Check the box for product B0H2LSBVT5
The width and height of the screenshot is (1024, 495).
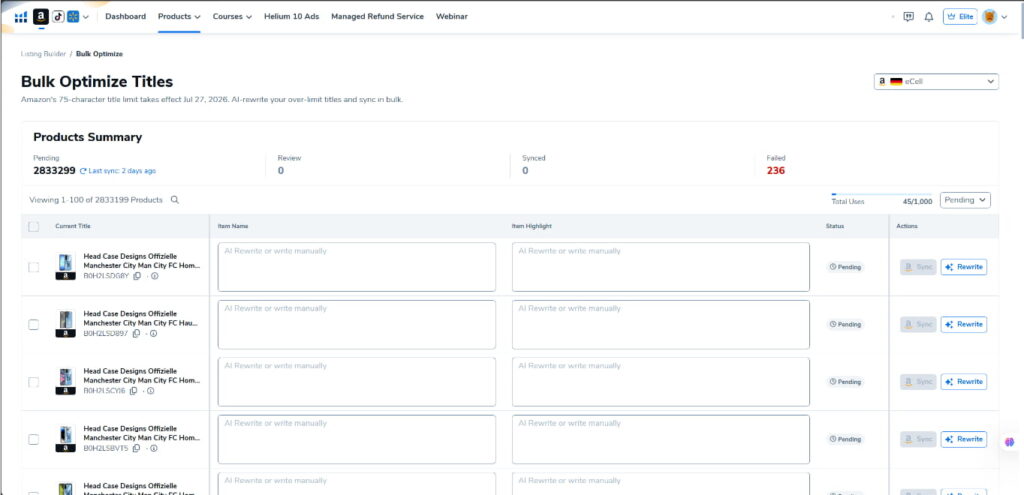pyautogui.click(x=33, y=439)
